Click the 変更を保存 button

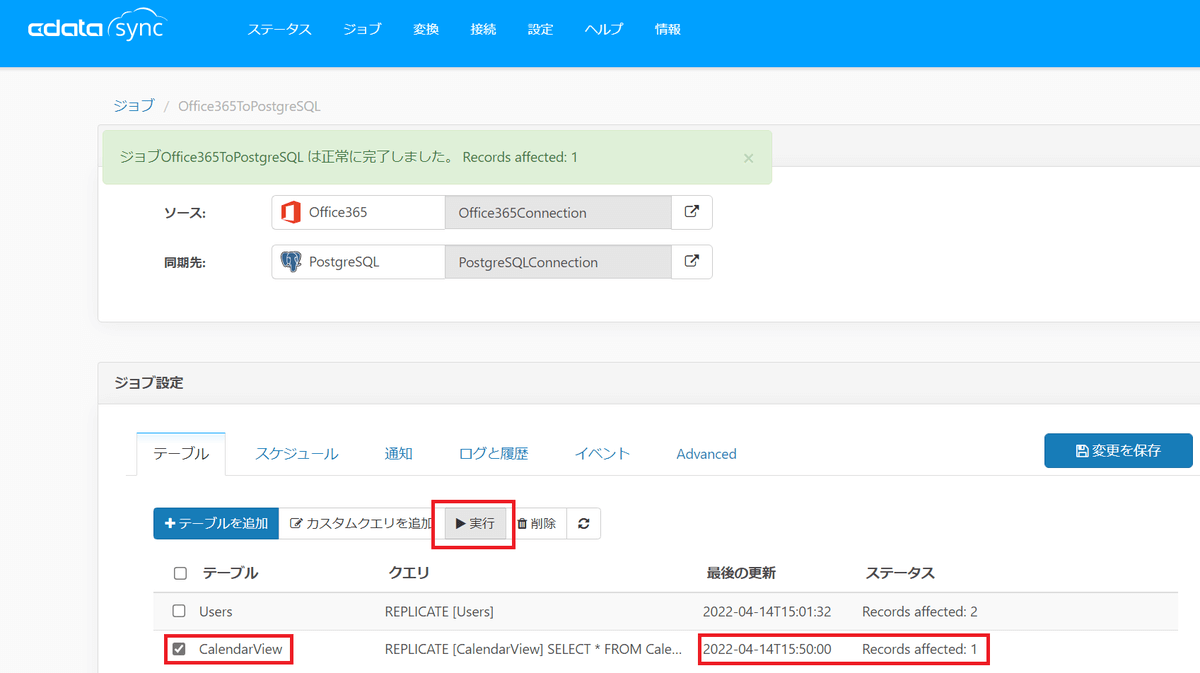click(x=1119, y=450)
